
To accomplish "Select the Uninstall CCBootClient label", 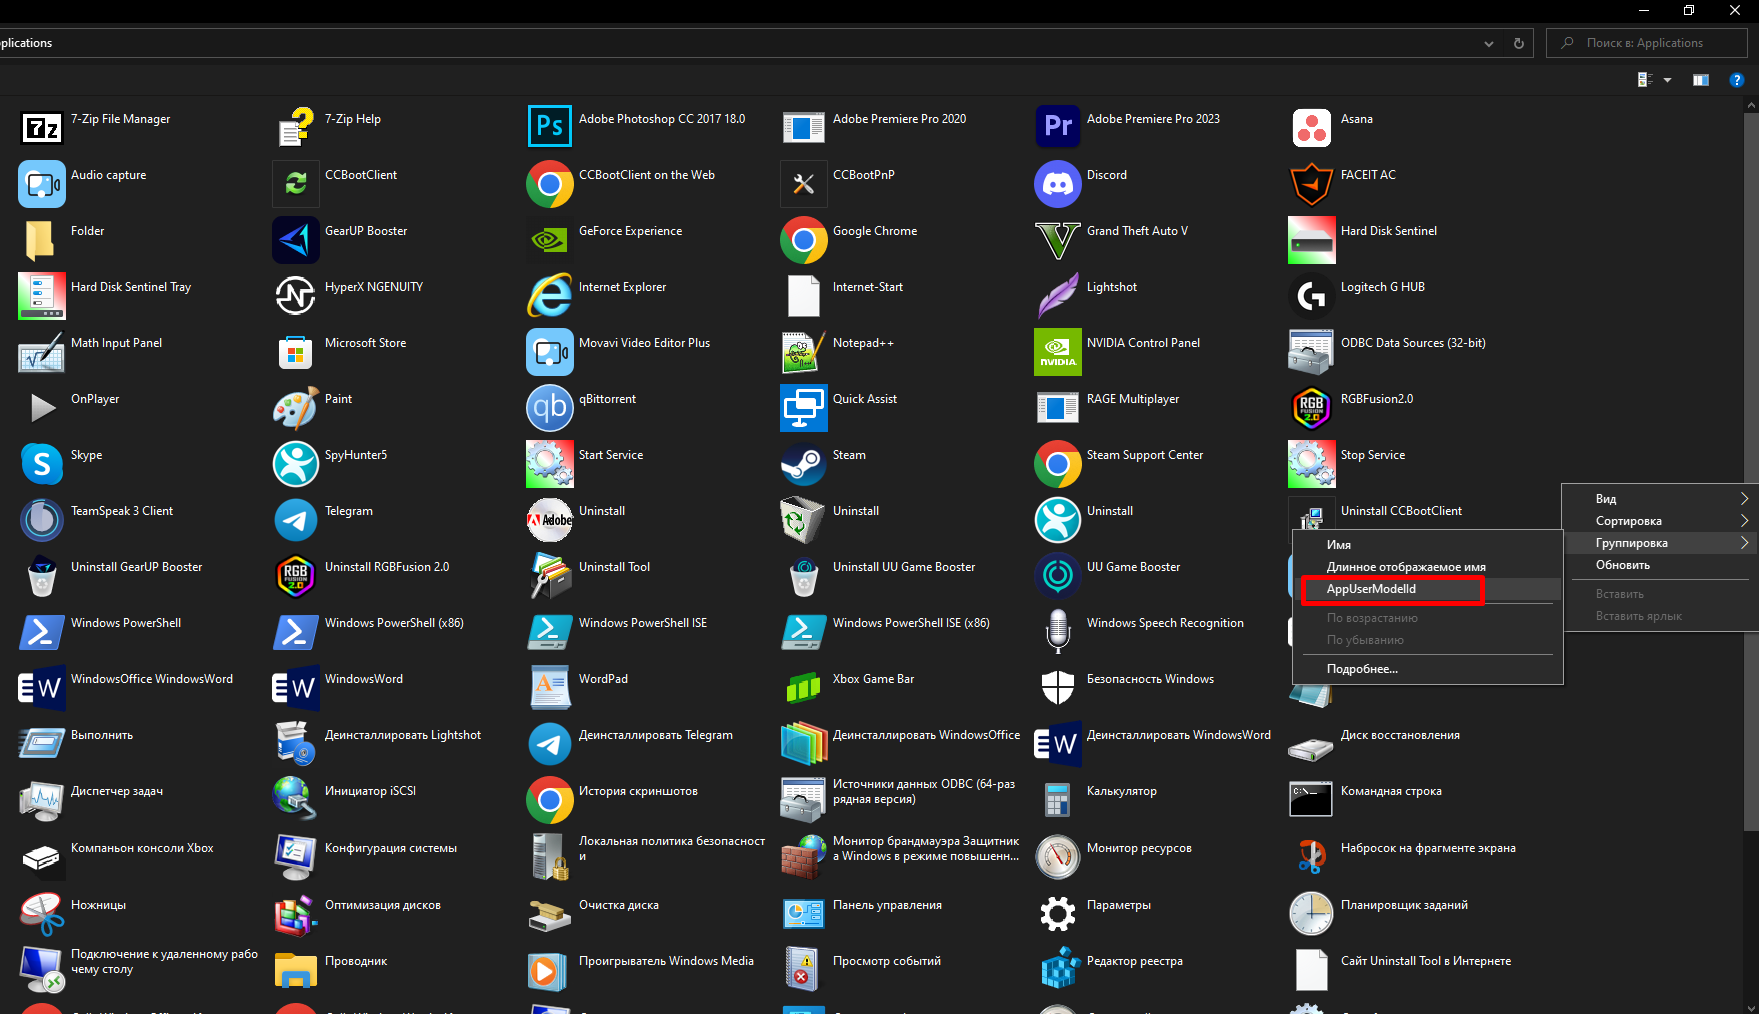I will (x=1401, y=511).
